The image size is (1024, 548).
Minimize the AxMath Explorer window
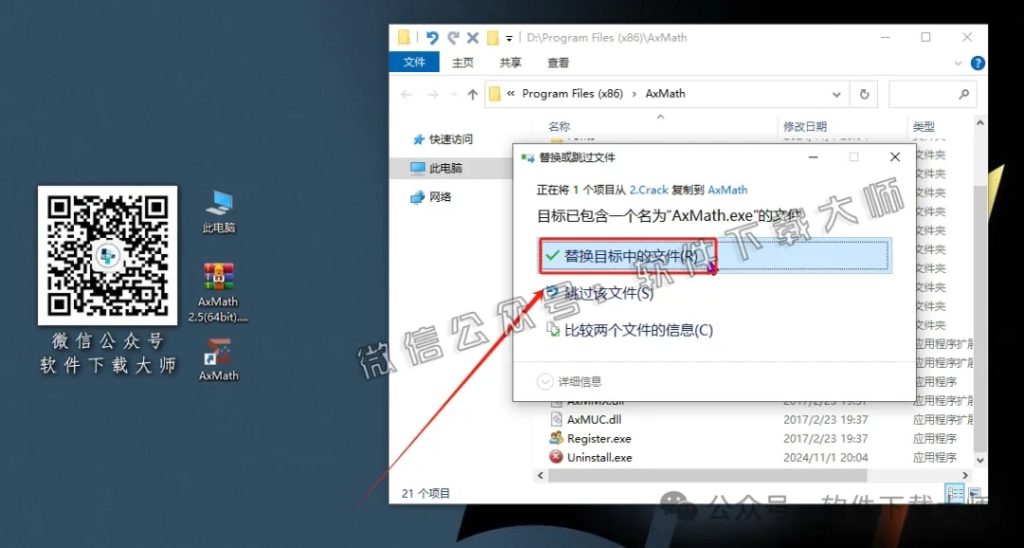coord(884,38)
